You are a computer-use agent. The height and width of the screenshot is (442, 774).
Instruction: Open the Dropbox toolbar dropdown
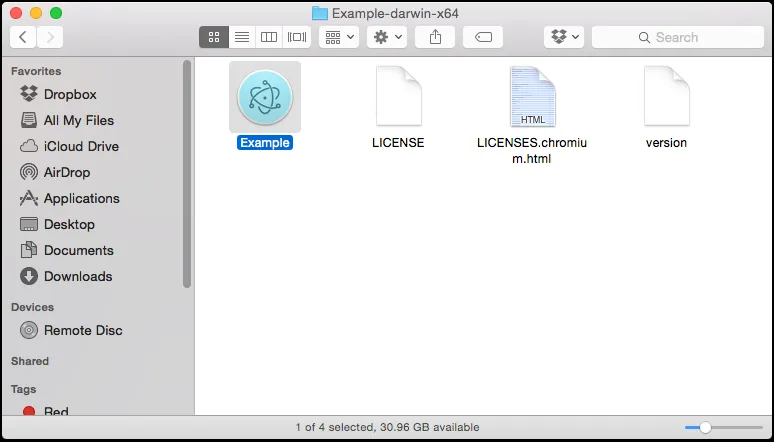(x=564, y=37)
